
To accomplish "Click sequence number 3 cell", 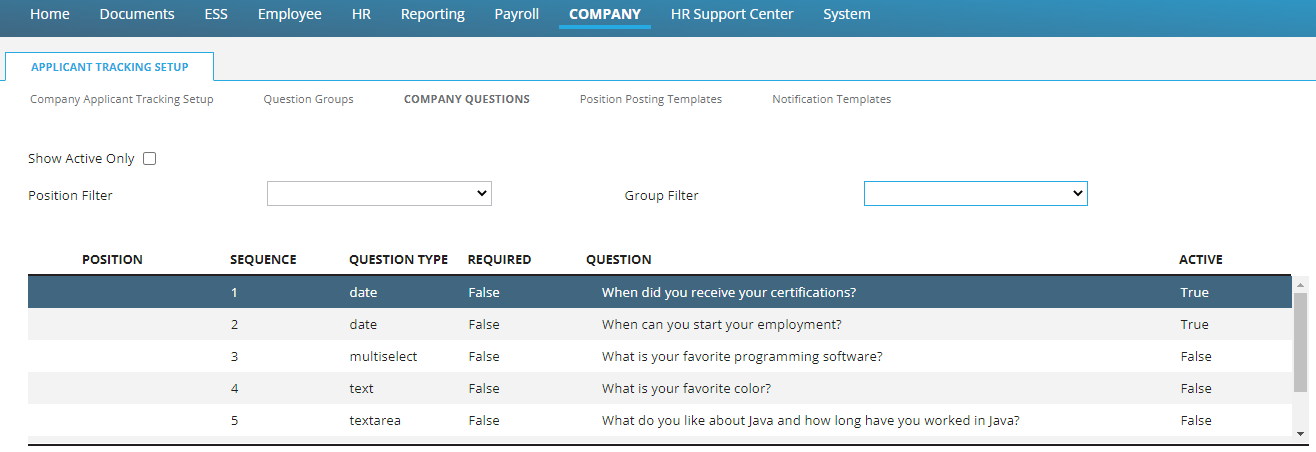I will pos(234,356).
